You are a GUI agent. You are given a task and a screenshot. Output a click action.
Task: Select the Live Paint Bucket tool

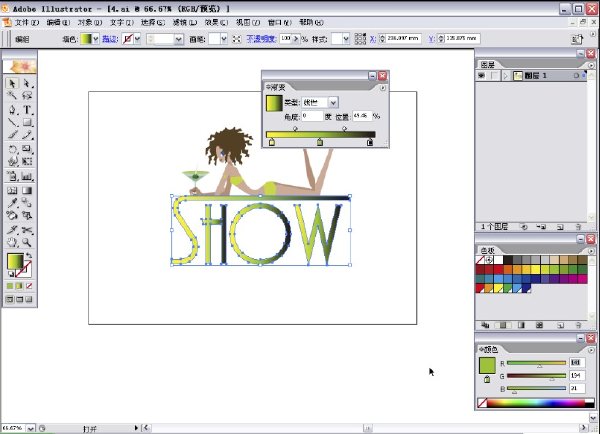12,215
